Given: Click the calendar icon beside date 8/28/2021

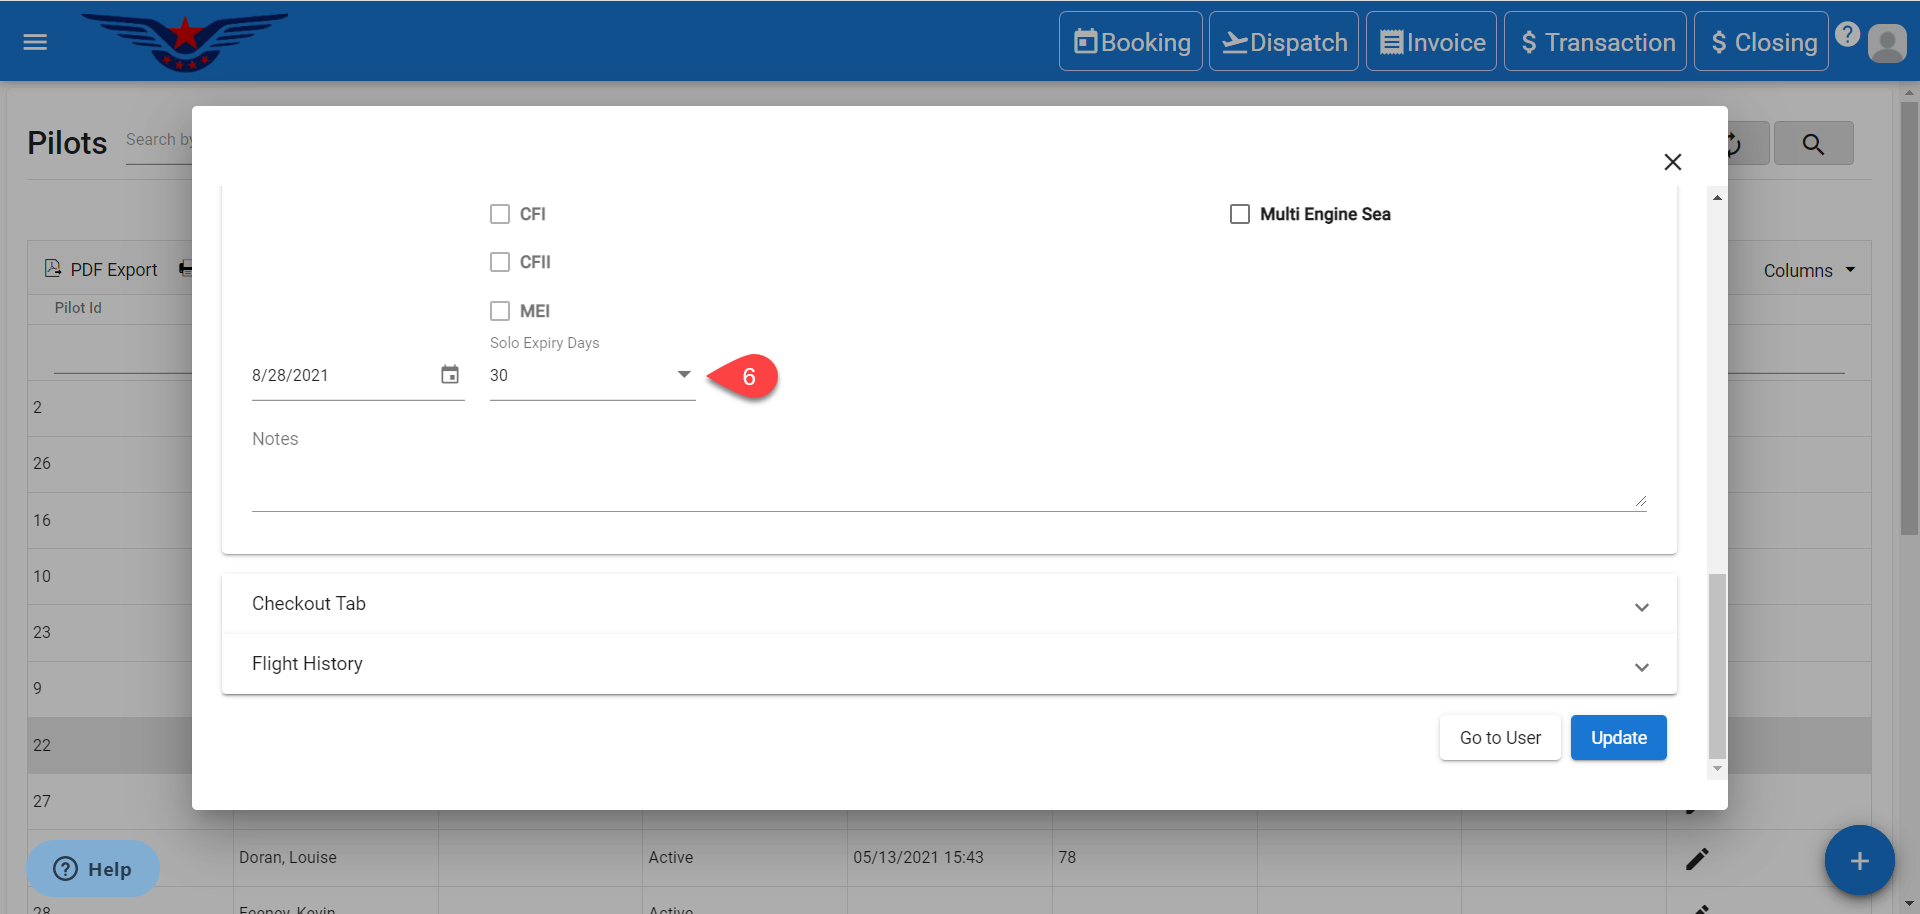Looking at the screenshot, I should [x=450, y=375].
